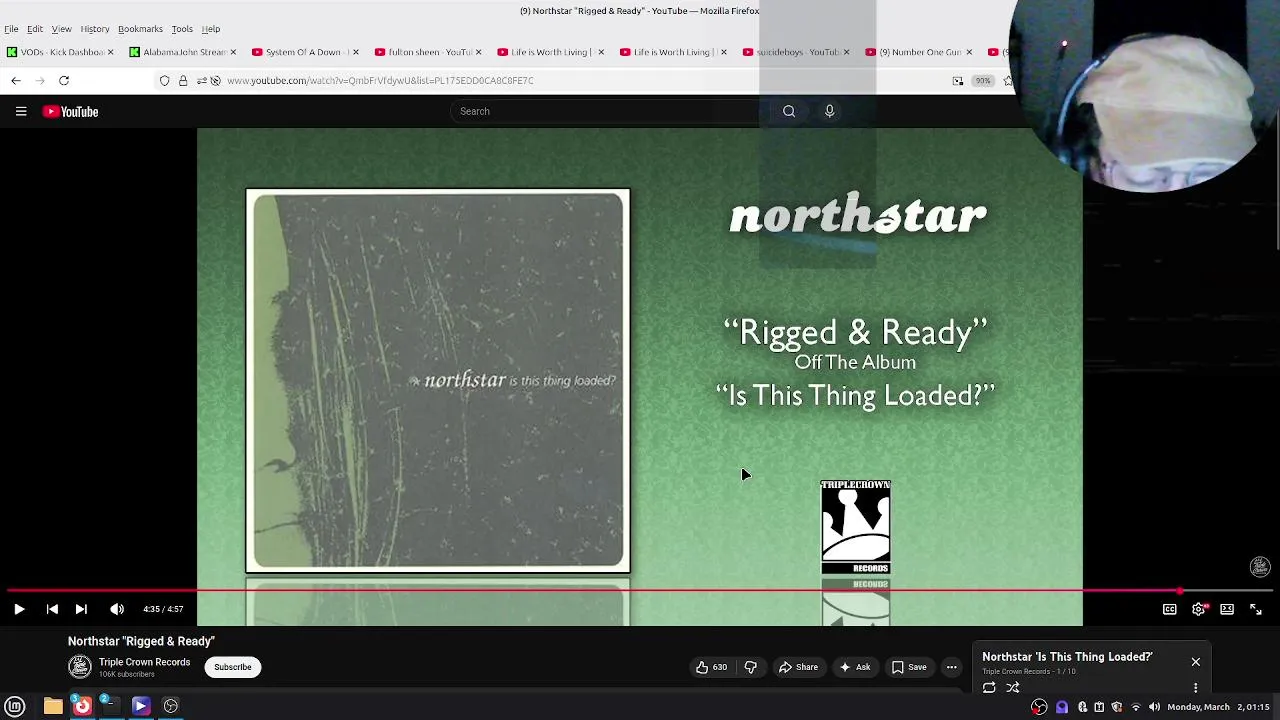Screen dimensions: 1280x720
Task: Open the File menu
Action: (x=11, y=29)
